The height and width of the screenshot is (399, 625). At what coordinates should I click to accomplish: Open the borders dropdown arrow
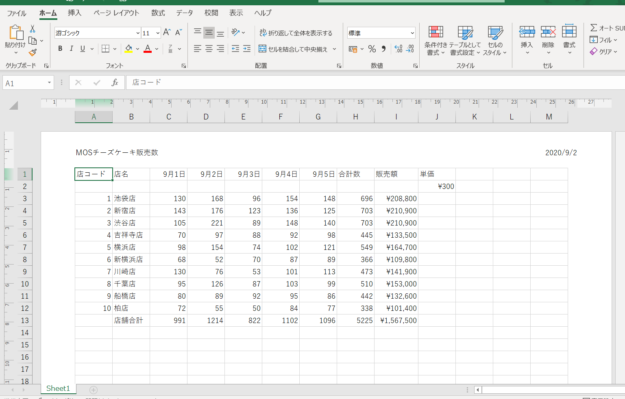pyautogui.click(x=115, y=49)
